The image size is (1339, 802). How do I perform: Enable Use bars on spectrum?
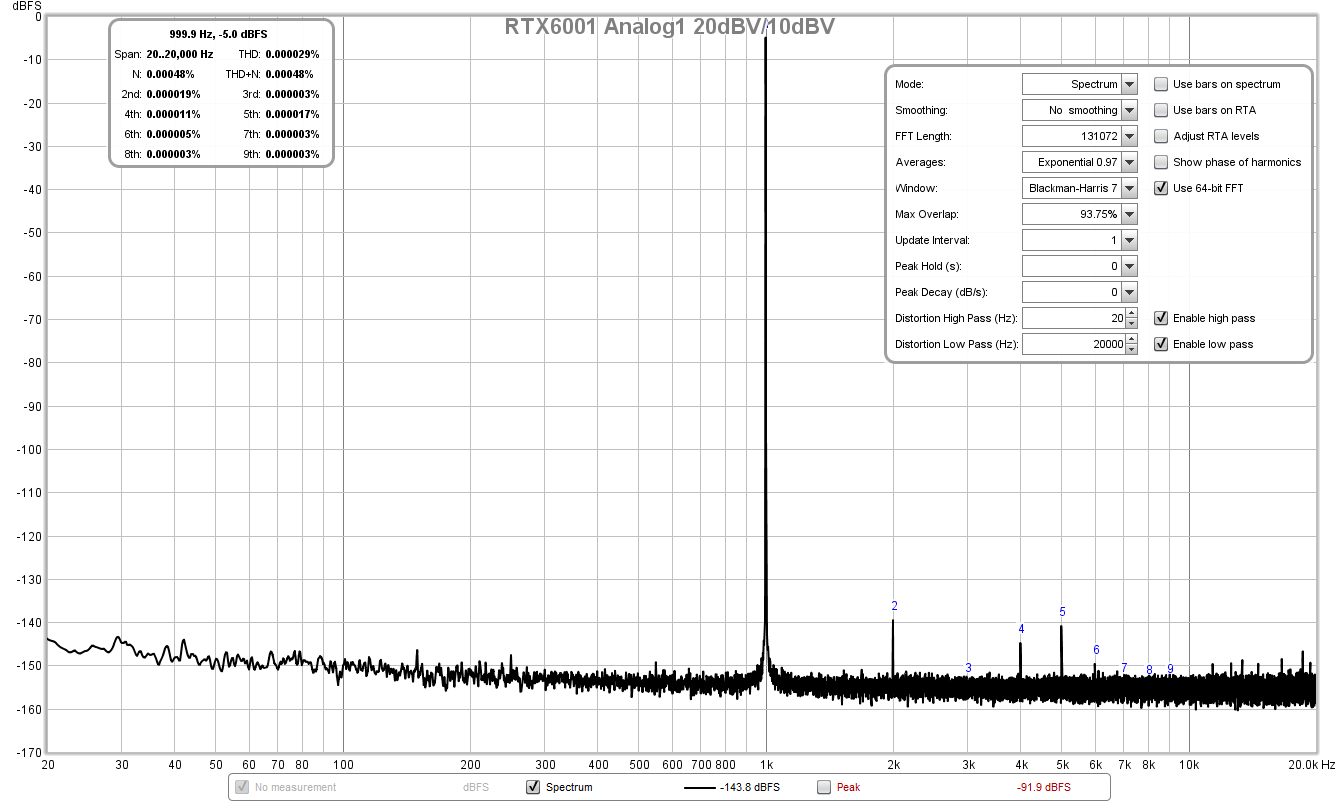(x=1161, y=84)
